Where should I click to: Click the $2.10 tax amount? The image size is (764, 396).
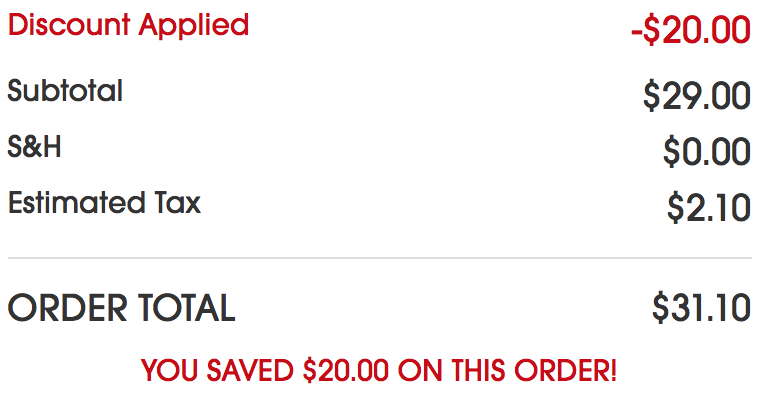[x=709, y=208]
